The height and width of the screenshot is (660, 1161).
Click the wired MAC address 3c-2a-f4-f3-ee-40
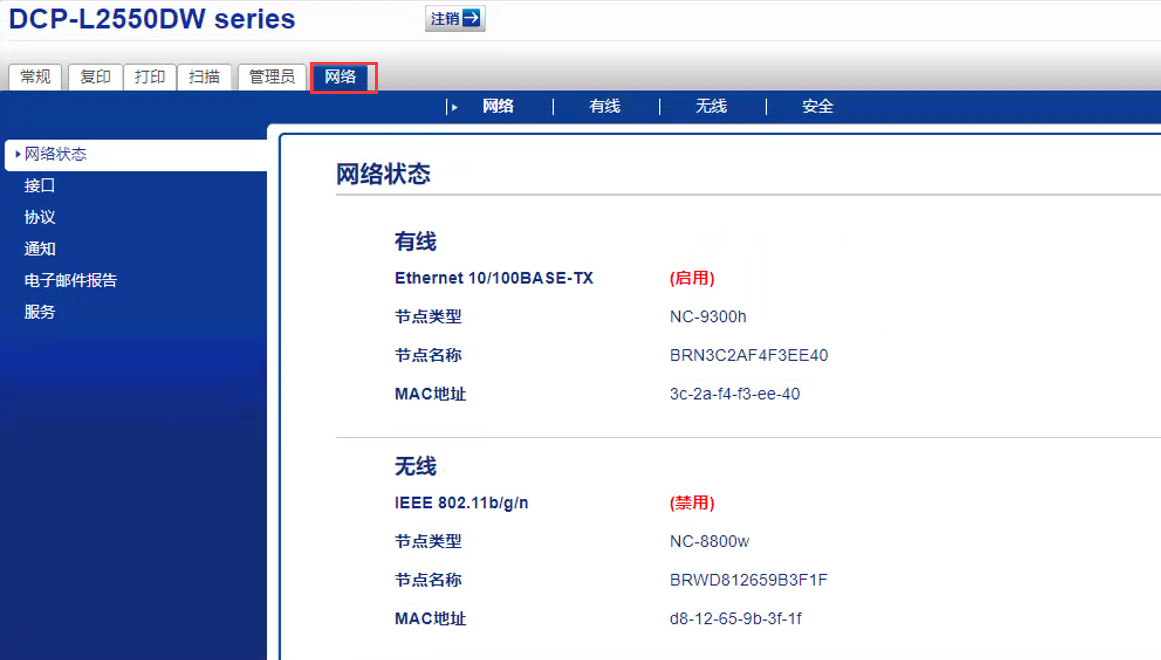pos(735,394)
